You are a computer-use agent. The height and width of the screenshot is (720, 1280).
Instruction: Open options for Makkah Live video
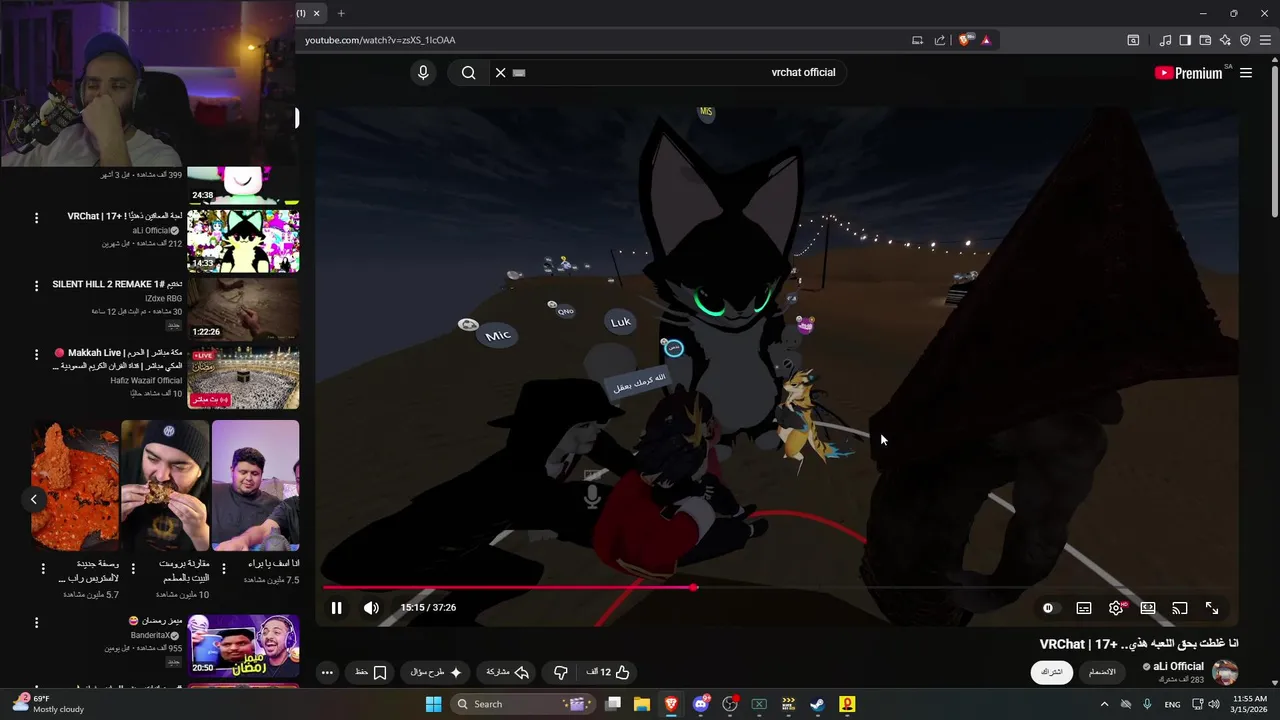pyautogui.click(x=37, y=354)
